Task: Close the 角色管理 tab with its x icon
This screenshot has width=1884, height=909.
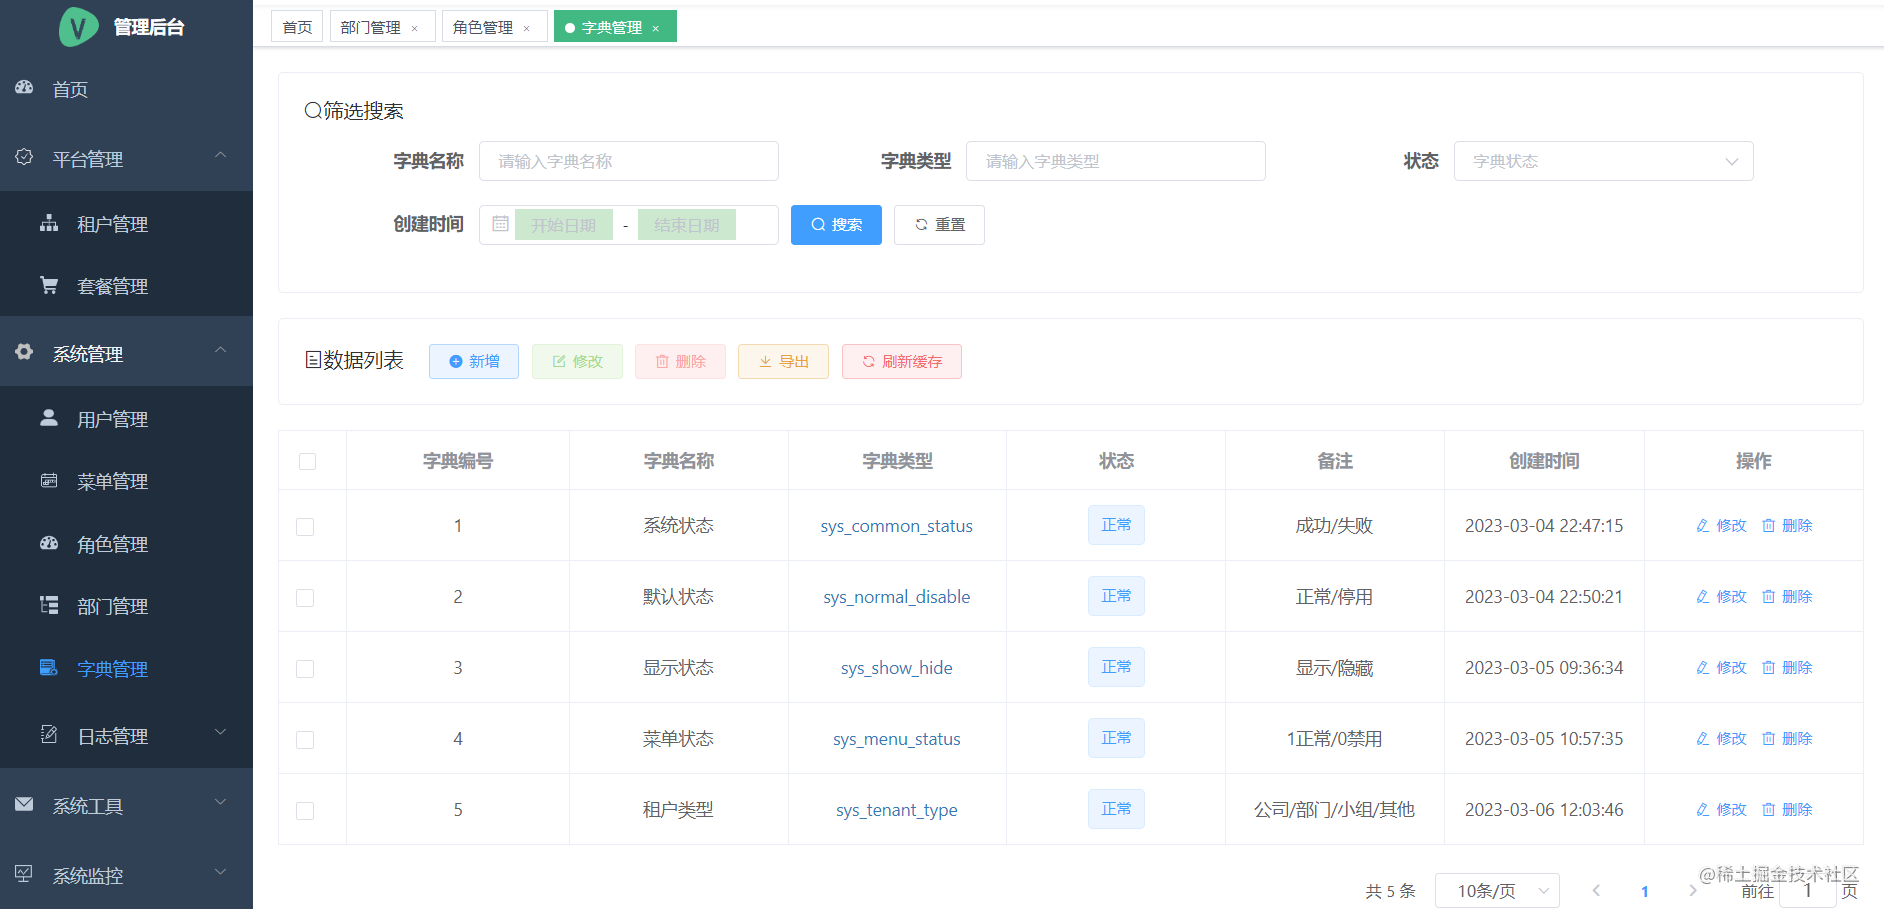Action: click(x=526, y=29)
